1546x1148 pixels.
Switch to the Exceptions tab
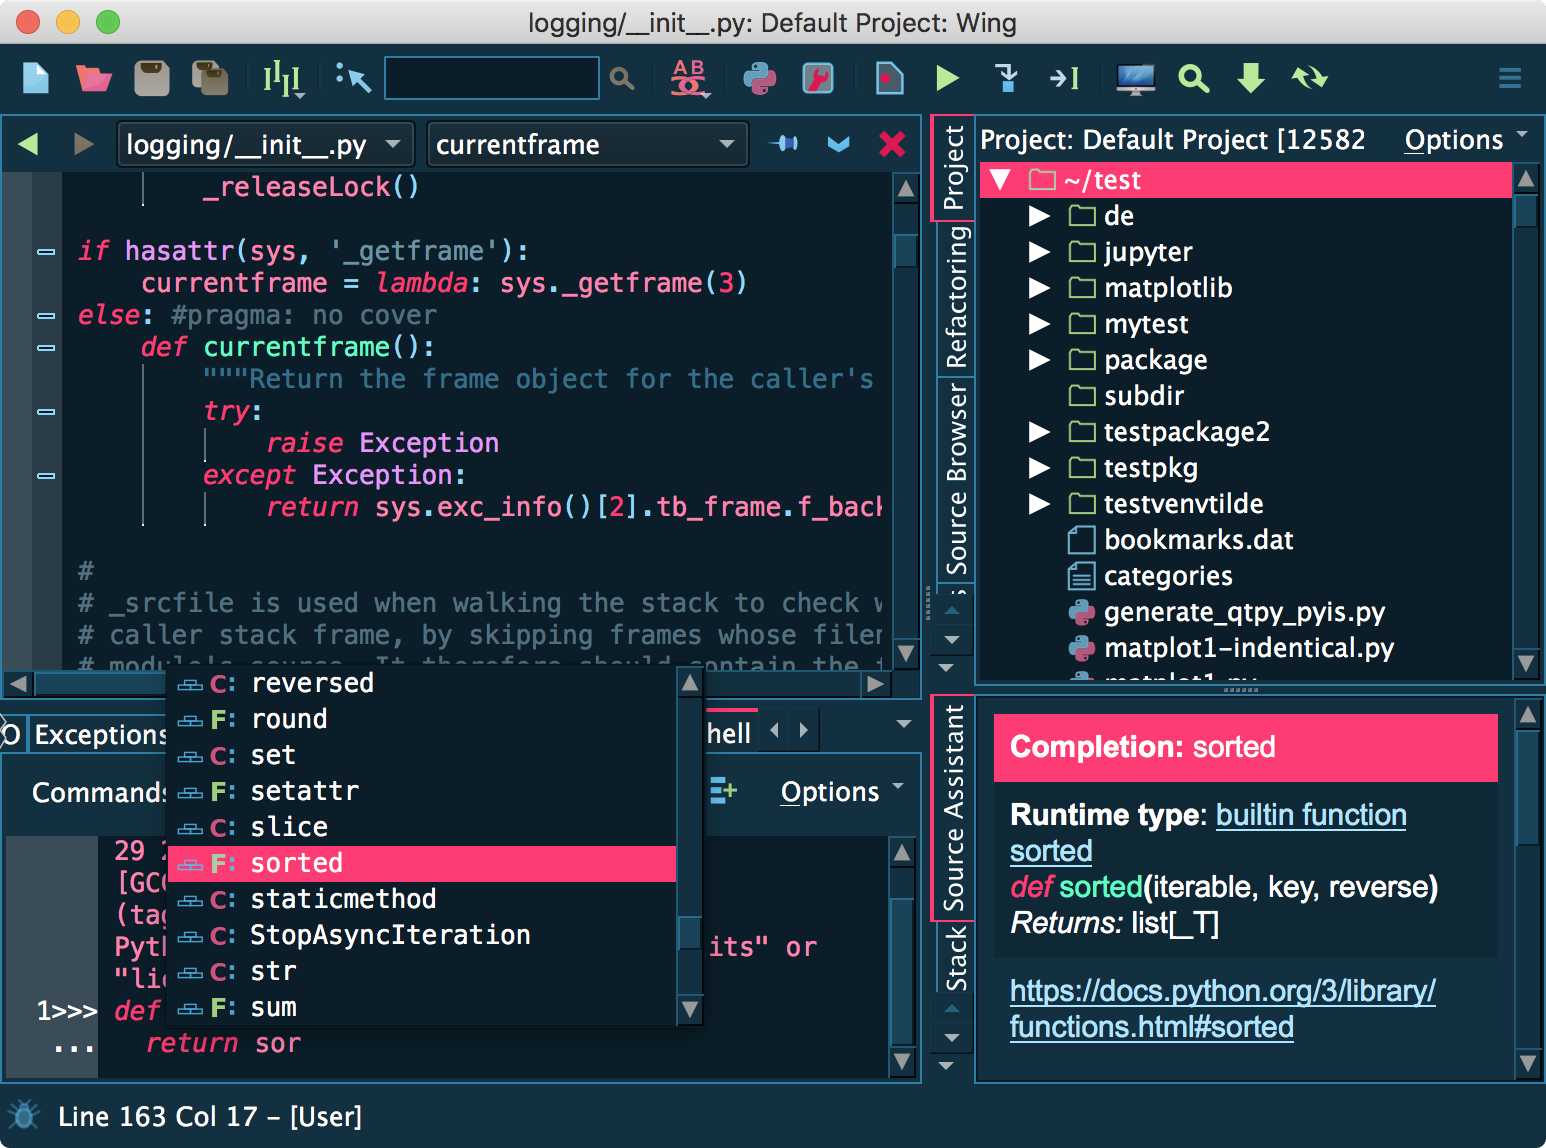click(x=98, y=735)
